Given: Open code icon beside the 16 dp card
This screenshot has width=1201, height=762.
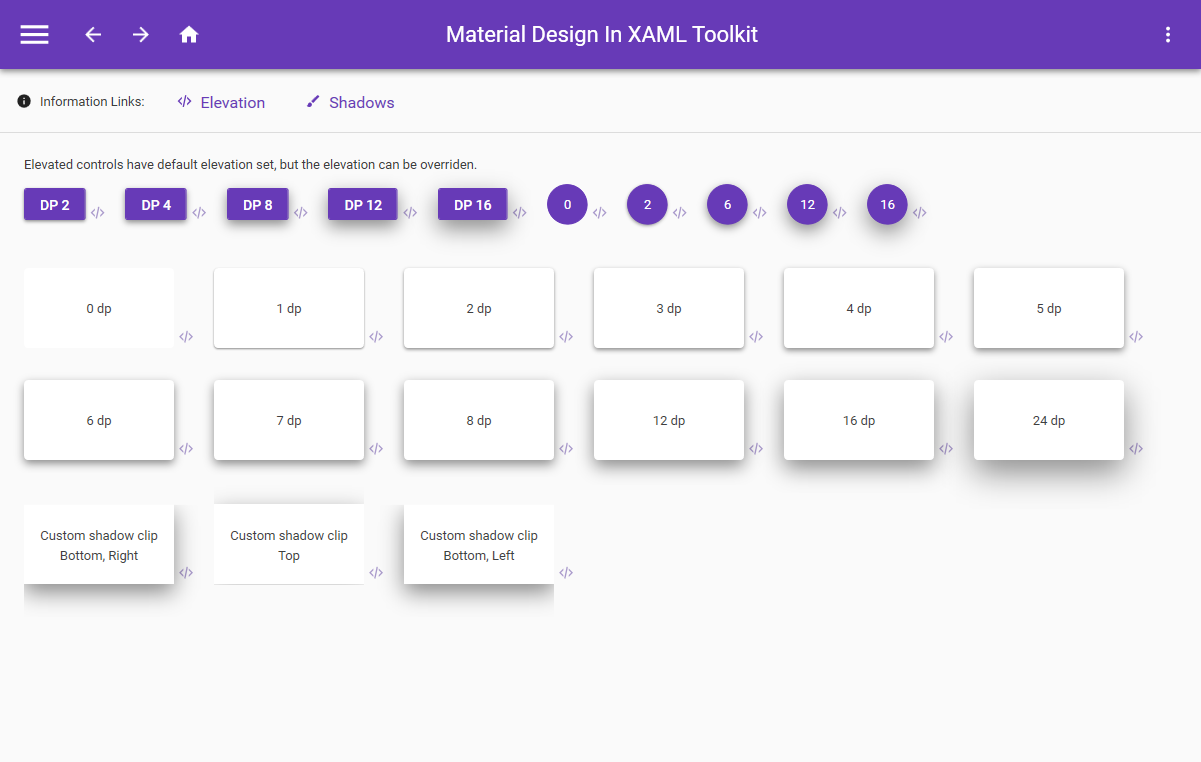Looking at the screenshot, I should point(946,449).
